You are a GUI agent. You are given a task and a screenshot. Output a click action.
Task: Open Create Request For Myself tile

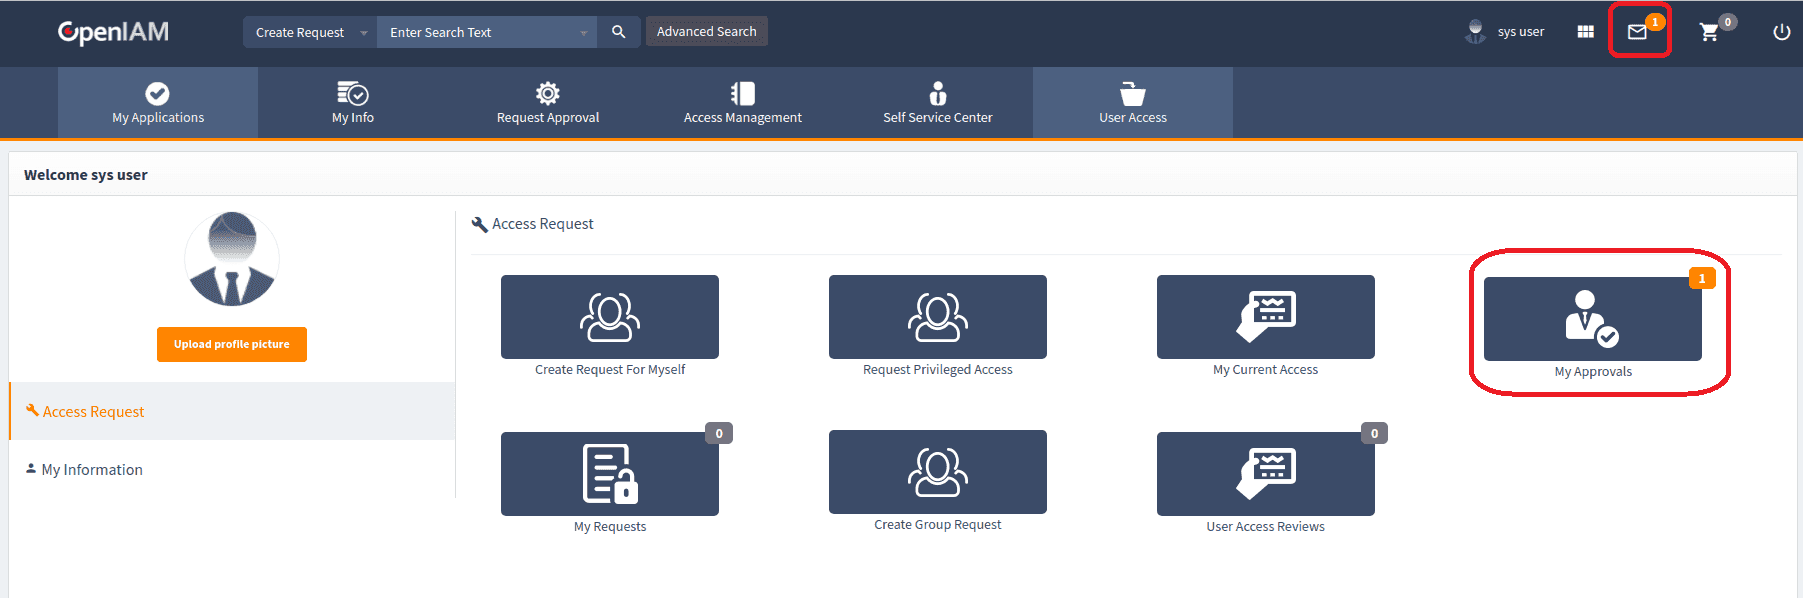click(609, 317)
